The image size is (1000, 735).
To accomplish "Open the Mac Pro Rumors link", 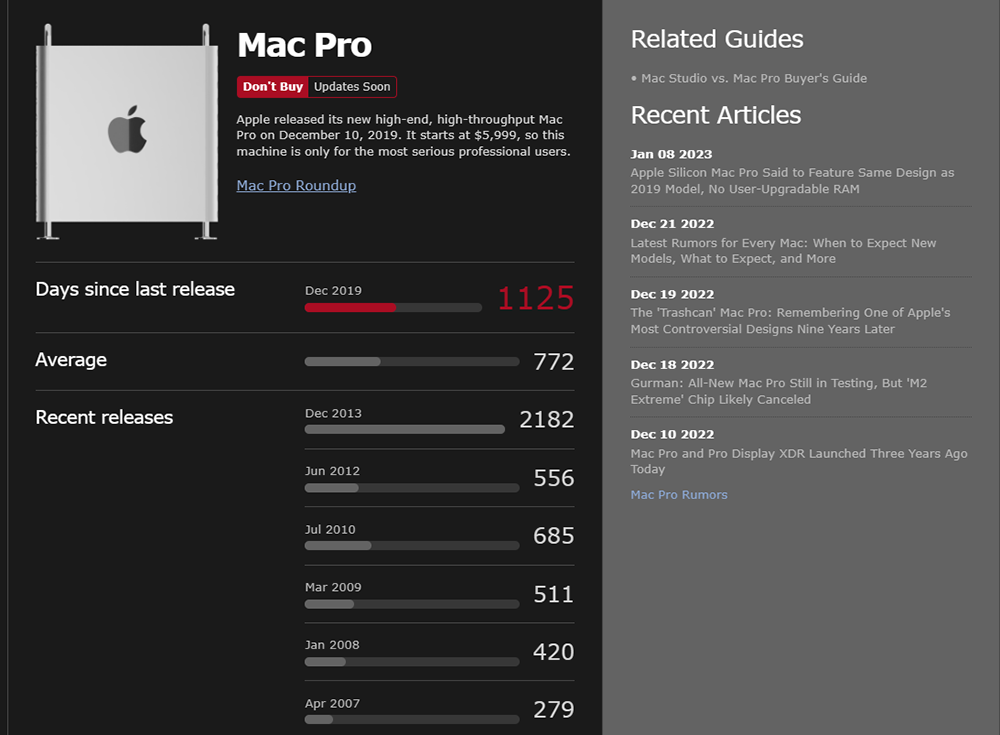I will click(679, 495).
